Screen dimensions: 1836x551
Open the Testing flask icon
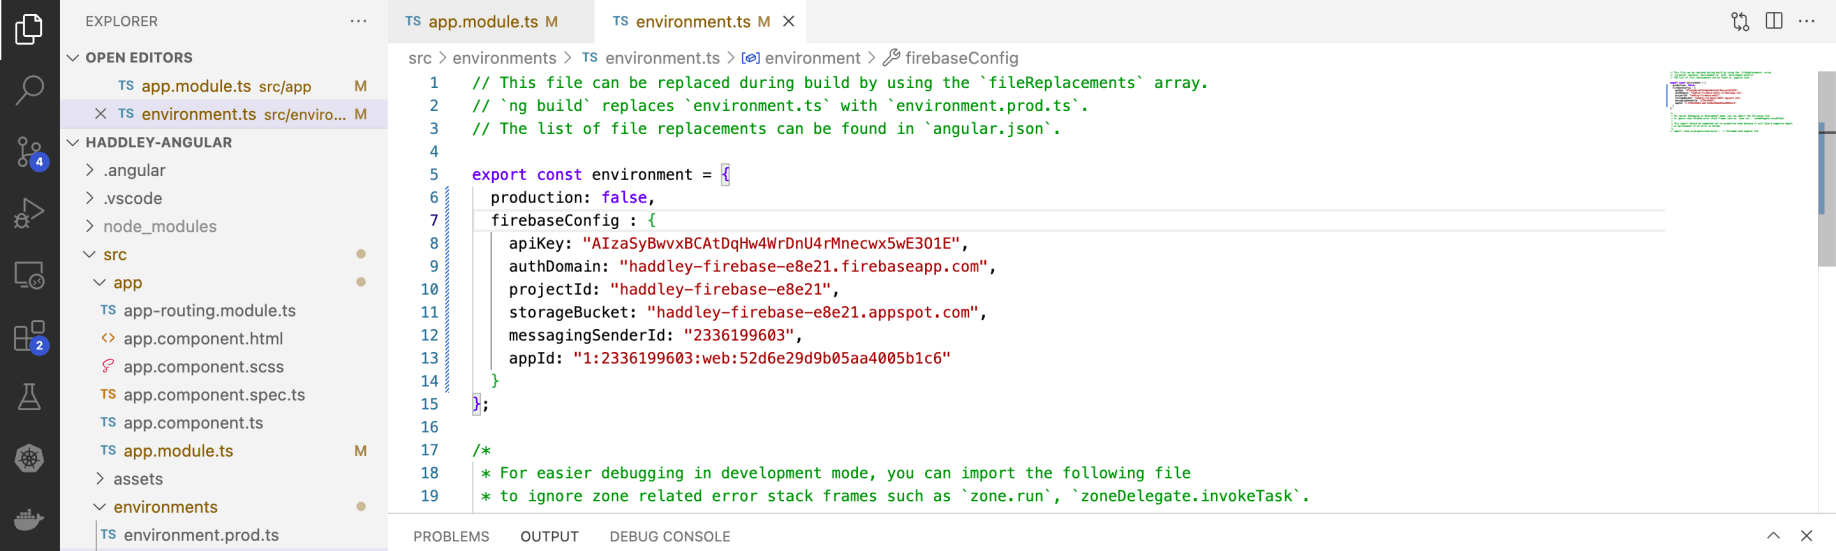coord(29,398)
